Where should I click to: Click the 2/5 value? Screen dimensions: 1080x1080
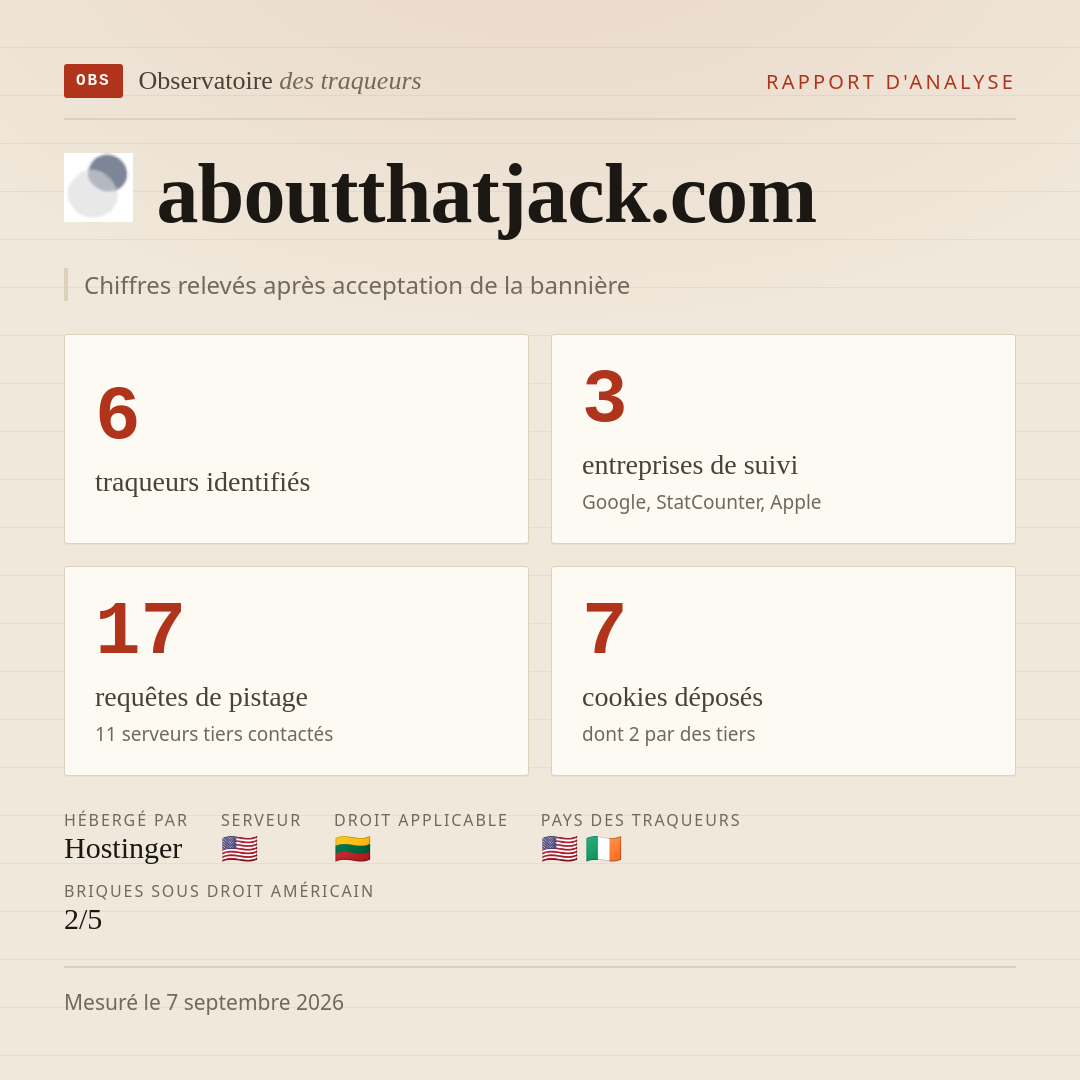[83, 920]
